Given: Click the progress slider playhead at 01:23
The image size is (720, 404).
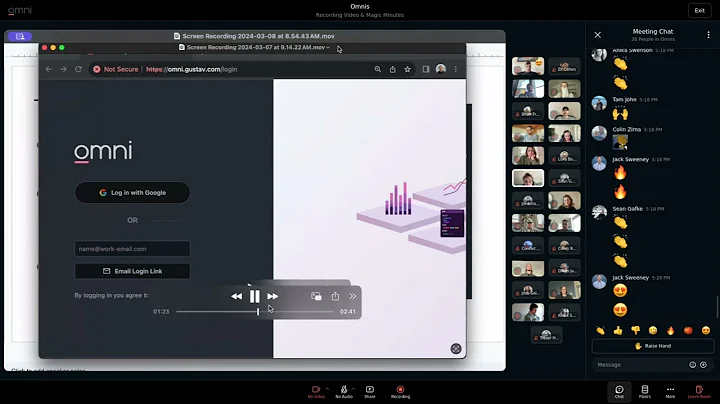Looking at the screenshot, I should point(258,312).
